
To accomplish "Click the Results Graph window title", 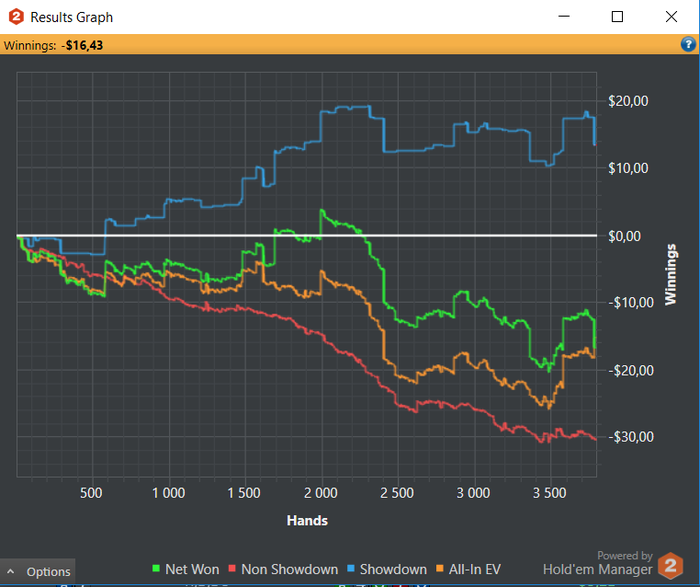I will click(x=71, y=17).
